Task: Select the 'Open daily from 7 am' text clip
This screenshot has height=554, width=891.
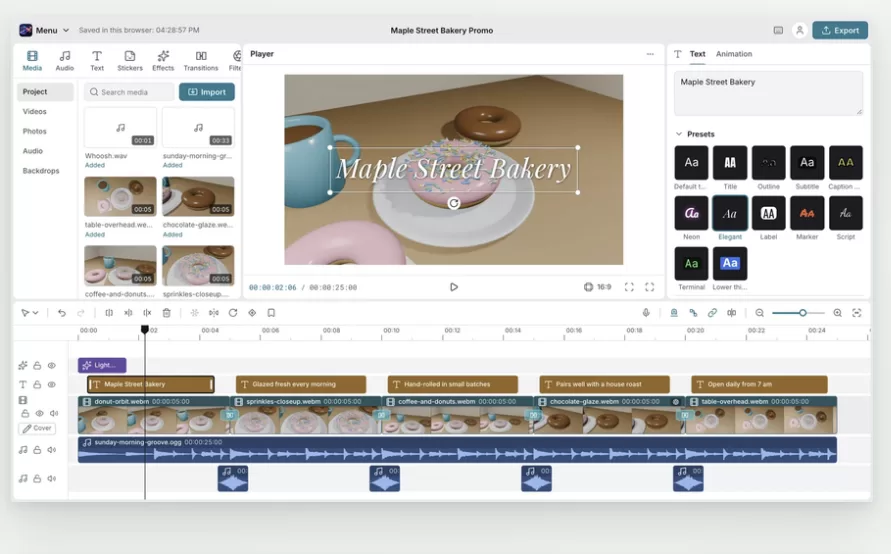Action: tap(759, 385)
